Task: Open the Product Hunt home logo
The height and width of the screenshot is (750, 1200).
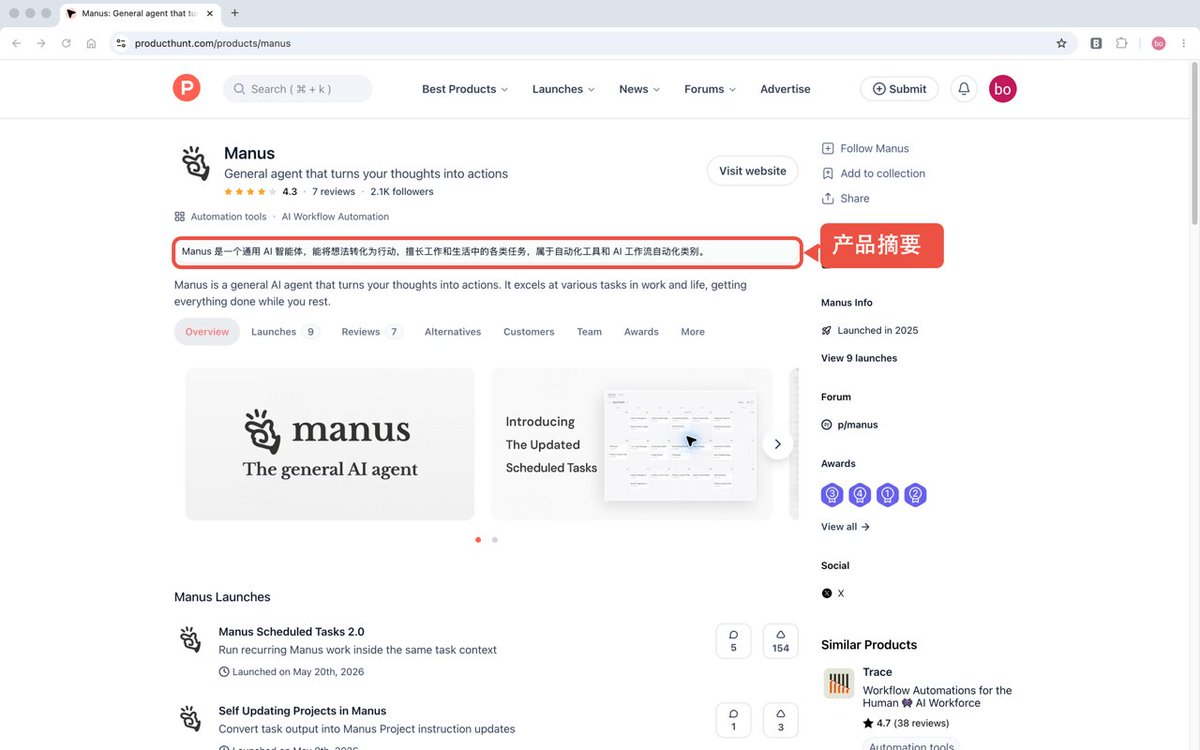Action: click(x=186, y=88)
